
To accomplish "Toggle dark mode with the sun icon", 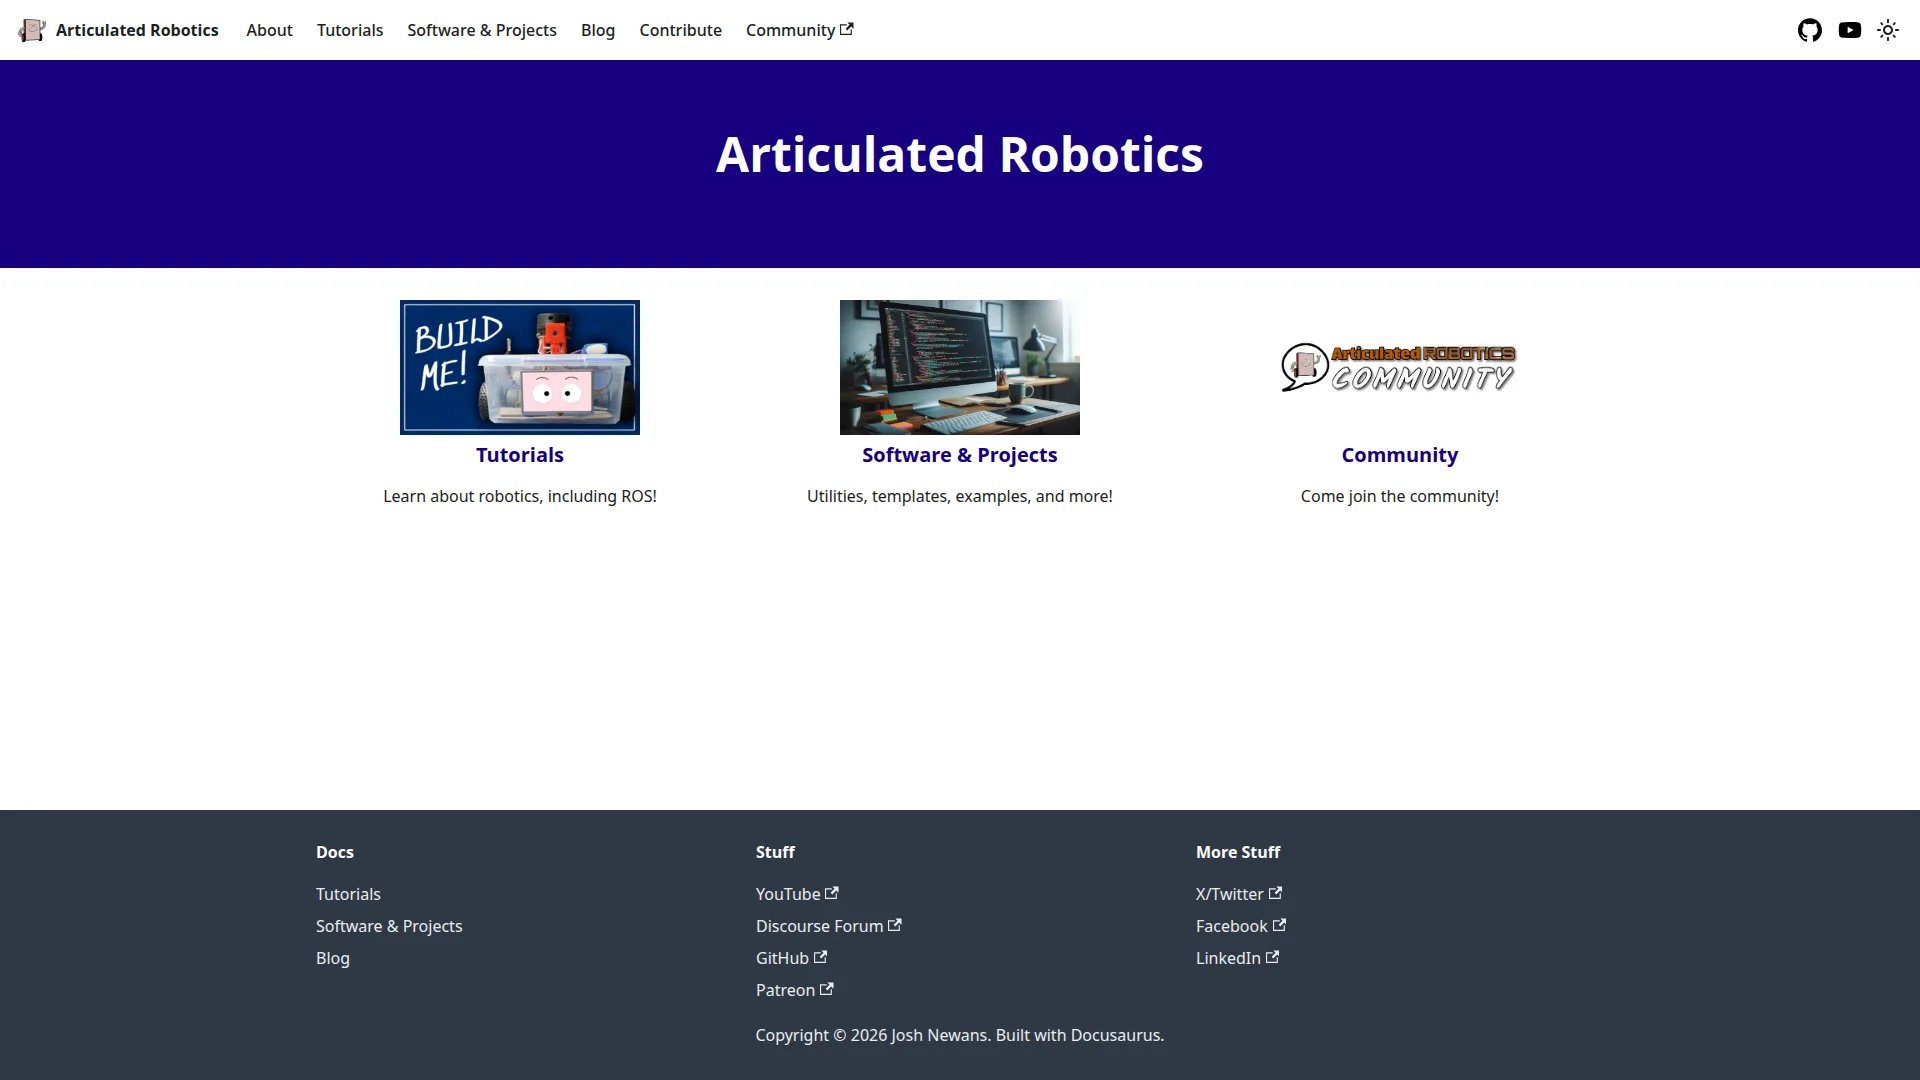I will tap(1887, 30).
